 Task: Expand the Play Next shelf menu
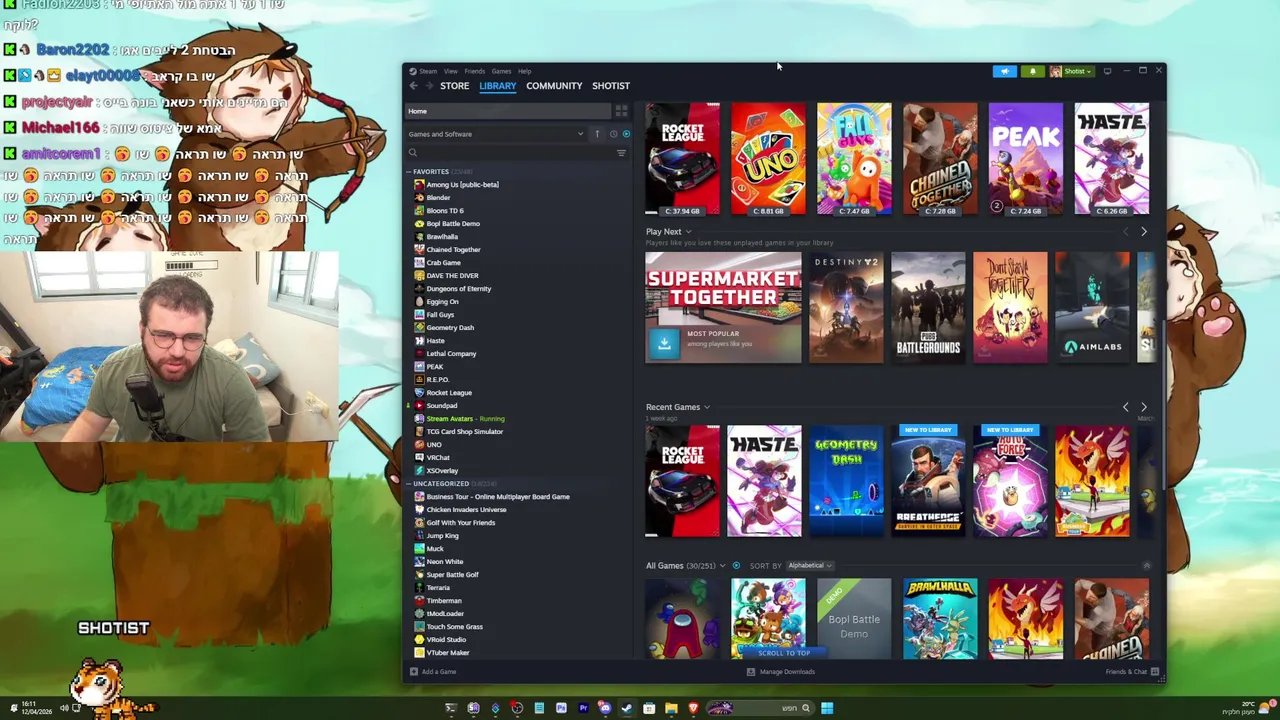point(688,232)
